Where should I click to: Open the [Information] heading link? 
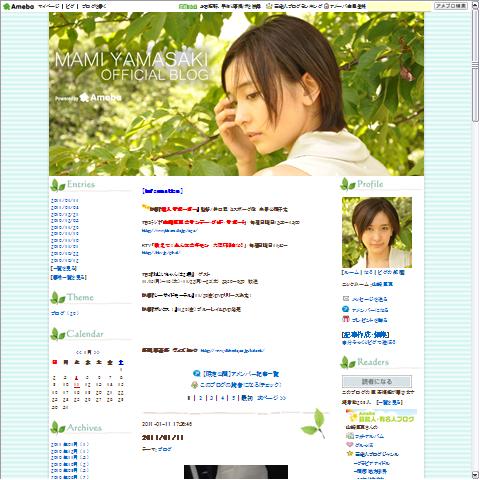[x=162, y=191]
